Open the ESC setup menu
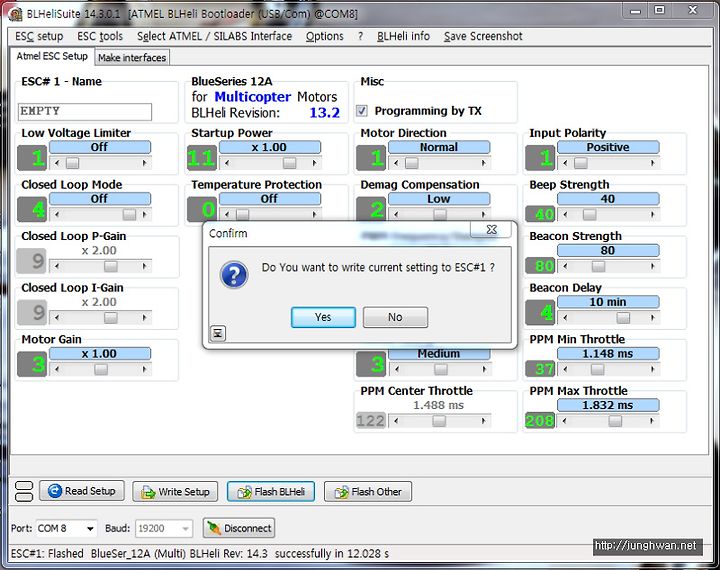Image resolution: width=720 pixels, height=570 pixels. tap(39, 36)
